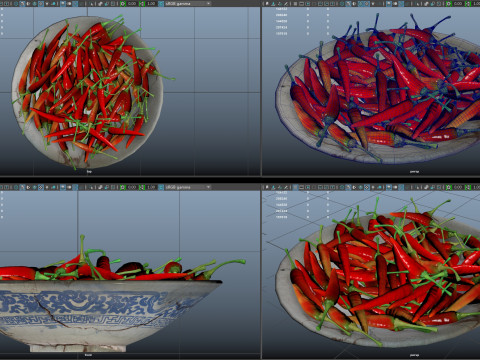The image size is (480, 360).
Task: Click isolate select in upper persp toolbar
Action: [418, 4]
